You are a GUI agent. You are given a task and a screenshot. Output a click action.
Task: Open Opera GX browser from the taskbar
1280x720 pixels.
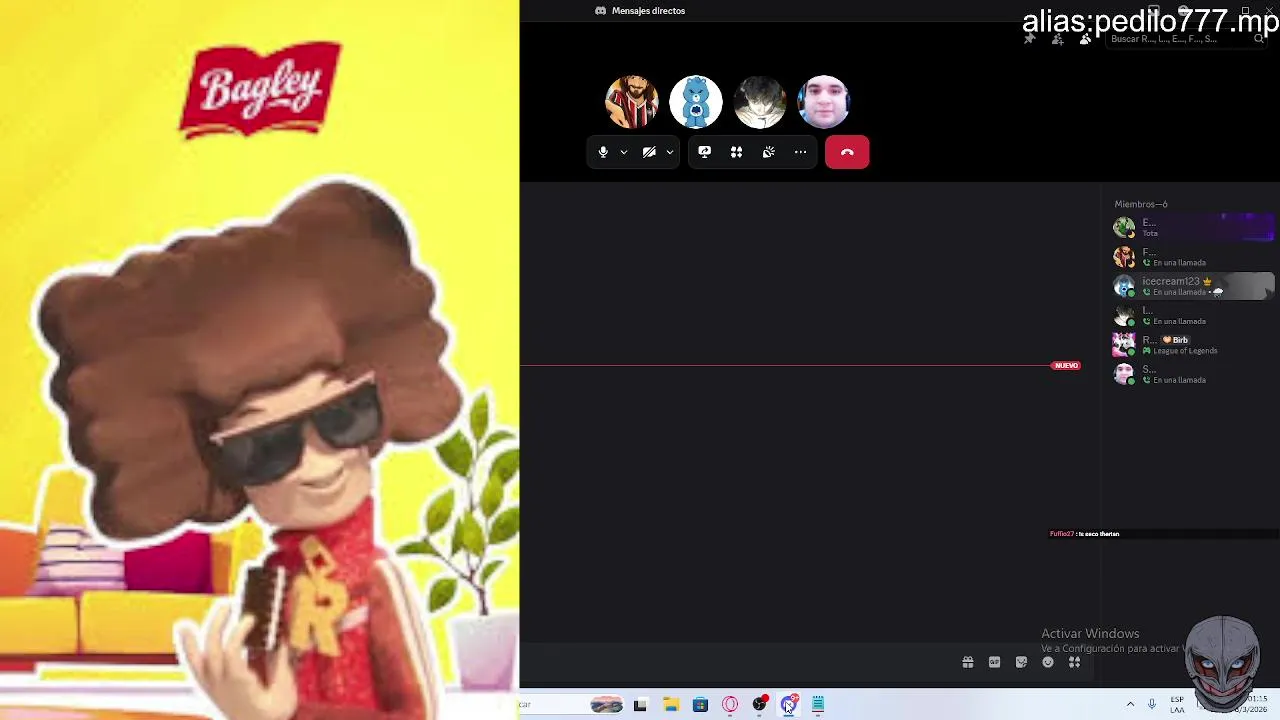point(730,705)
